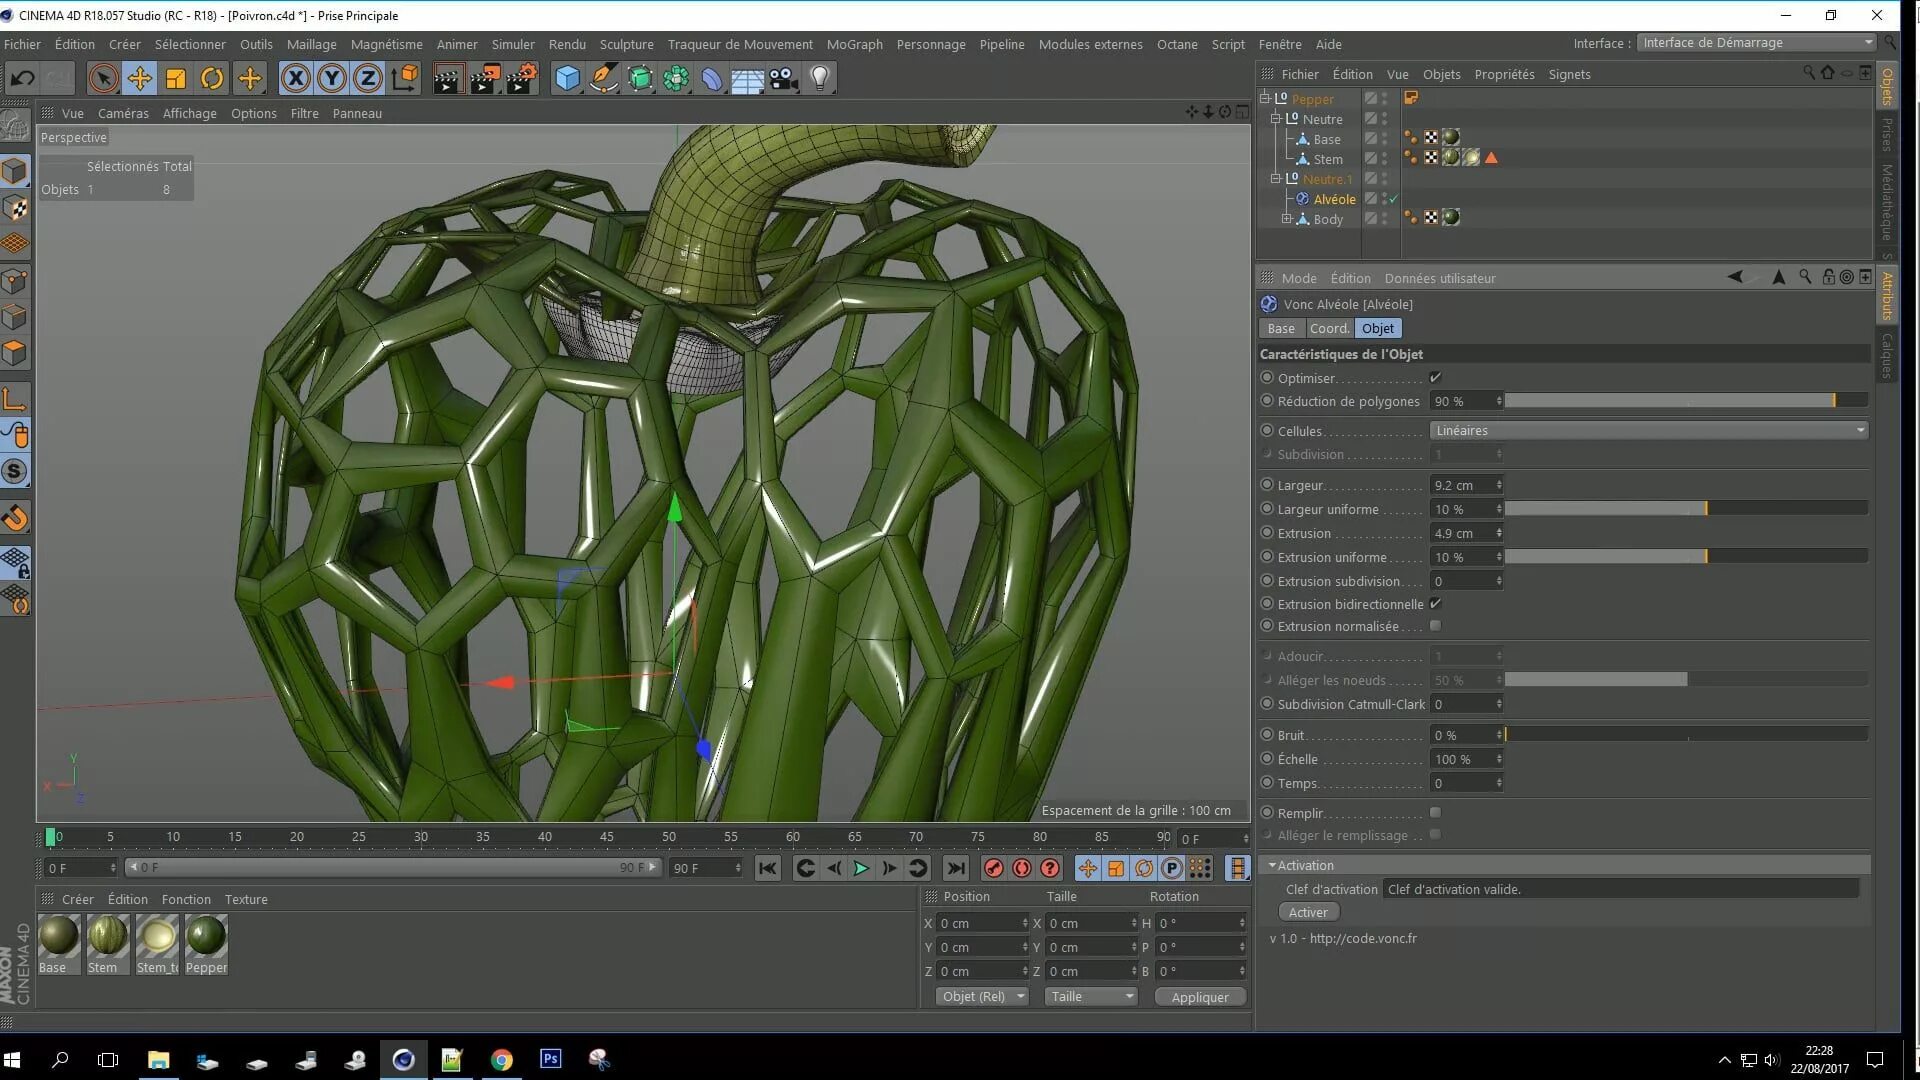Open the MoGraph menu

(854, 44)
